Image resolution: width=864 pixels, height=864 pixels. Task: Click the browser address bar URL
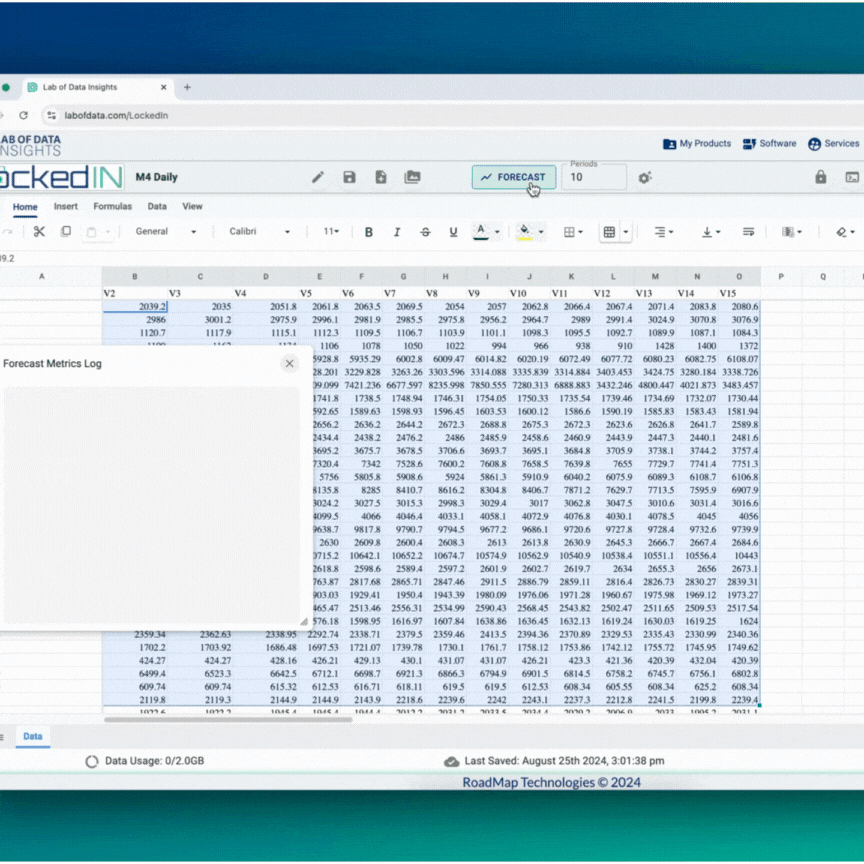[116, 115]
